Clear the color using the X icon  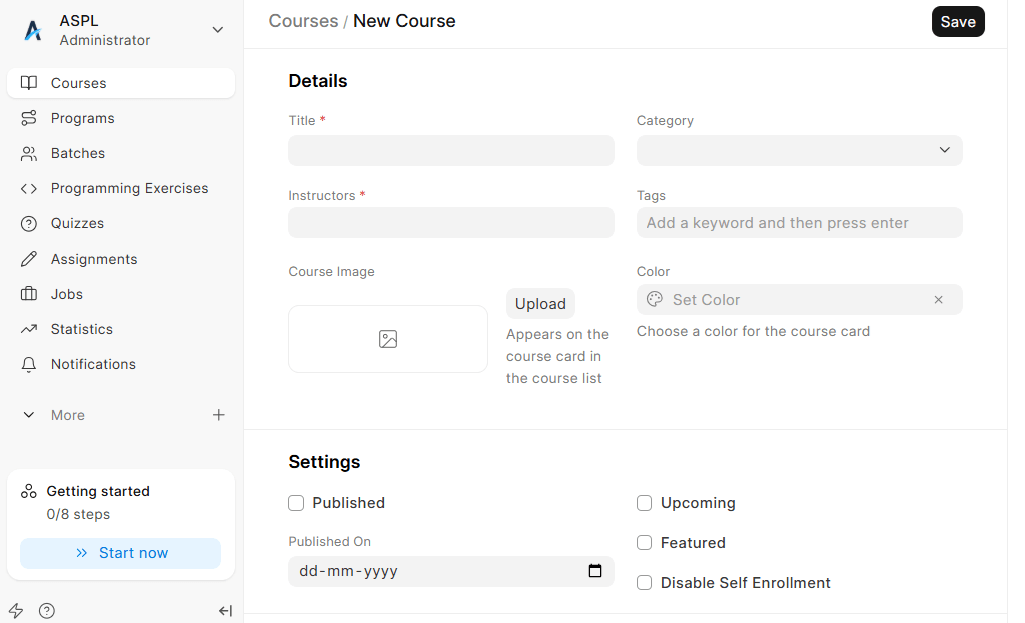(x=938, y=300)
